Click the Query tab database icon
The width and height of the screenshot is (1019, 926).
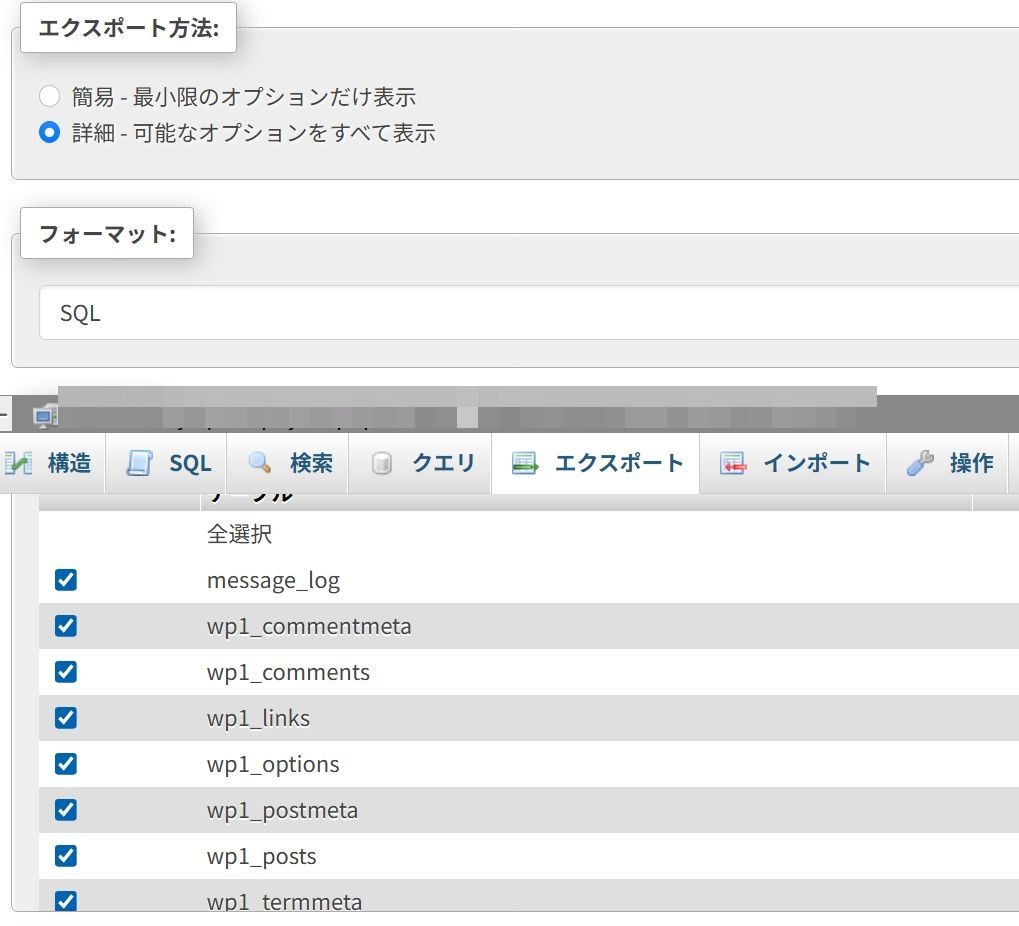[382, 463]
